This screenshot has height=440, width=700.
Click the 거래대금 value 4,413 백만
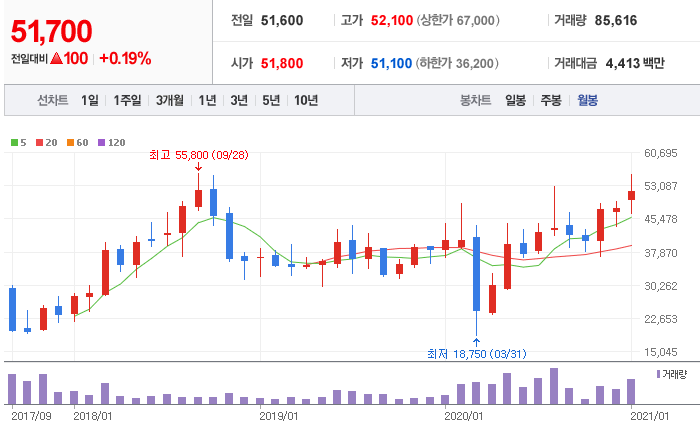(x=635, y=63)
